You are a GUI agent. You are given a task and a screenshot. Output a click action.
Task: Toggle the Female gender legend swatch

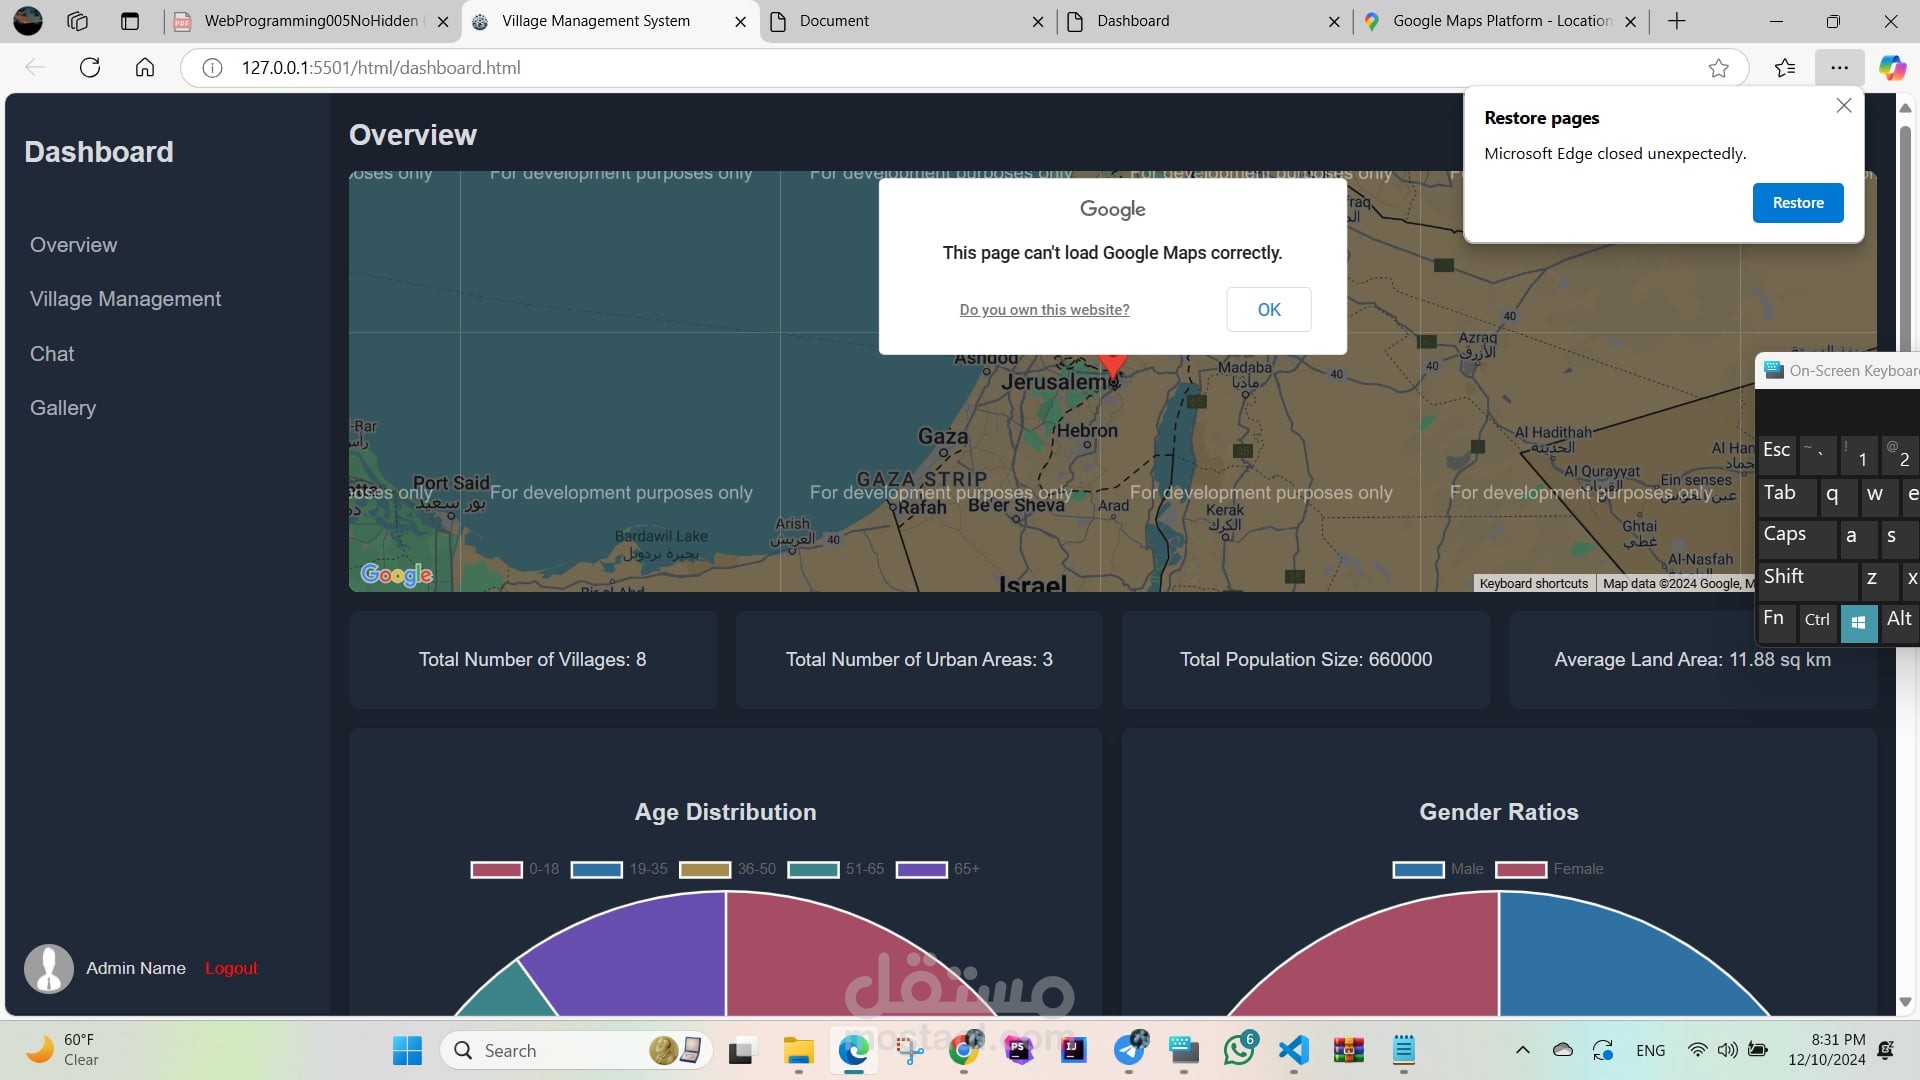1521,869
